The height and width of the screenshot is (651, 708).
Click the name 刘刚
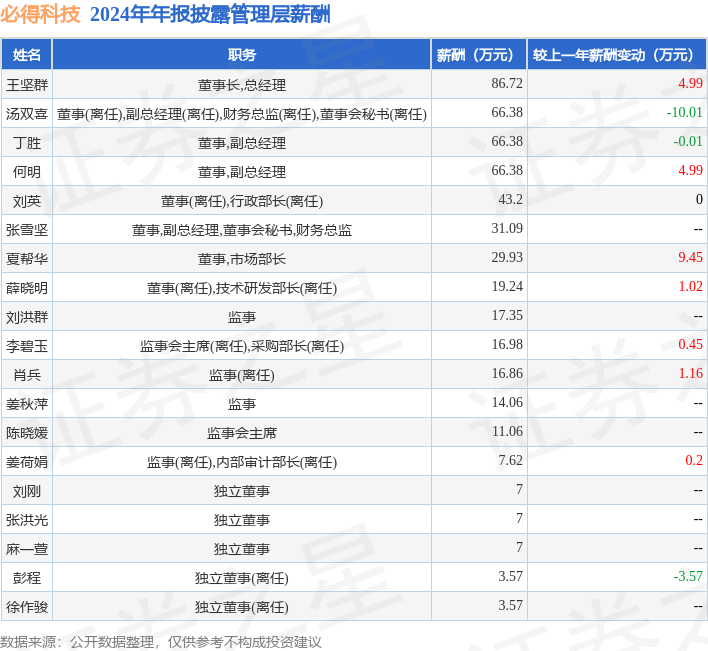[27, 491]
